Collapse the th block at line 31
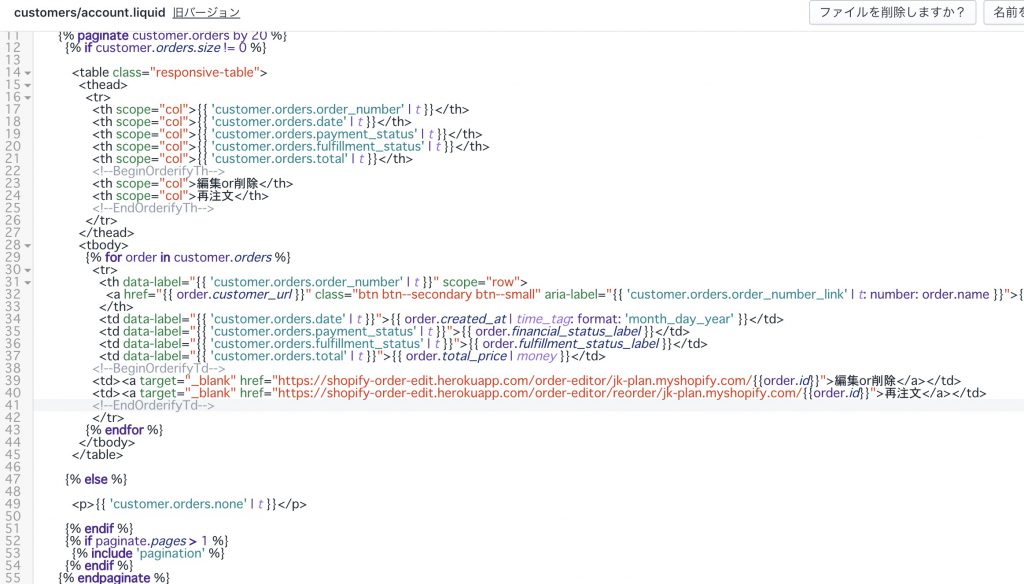 pyautogui.click(x=28, y=283)
